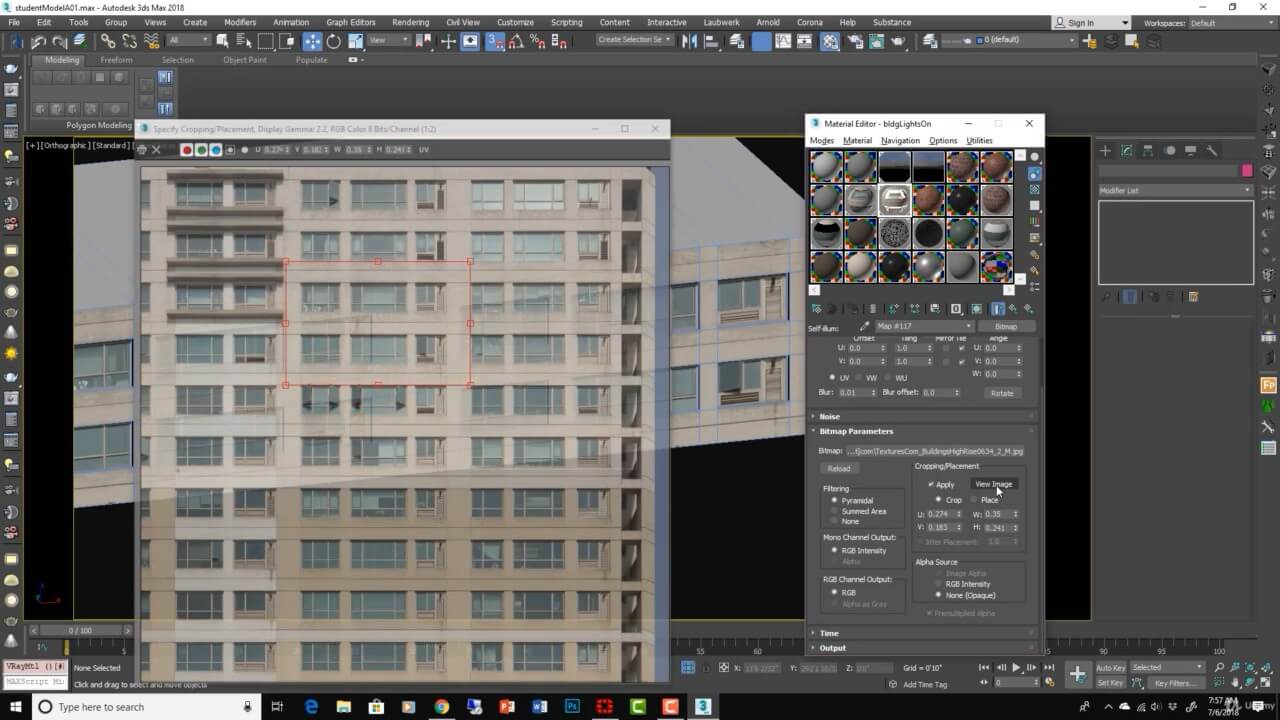
Task: Click the Undo arrow in main toolbar
Action: click(38, 41)
